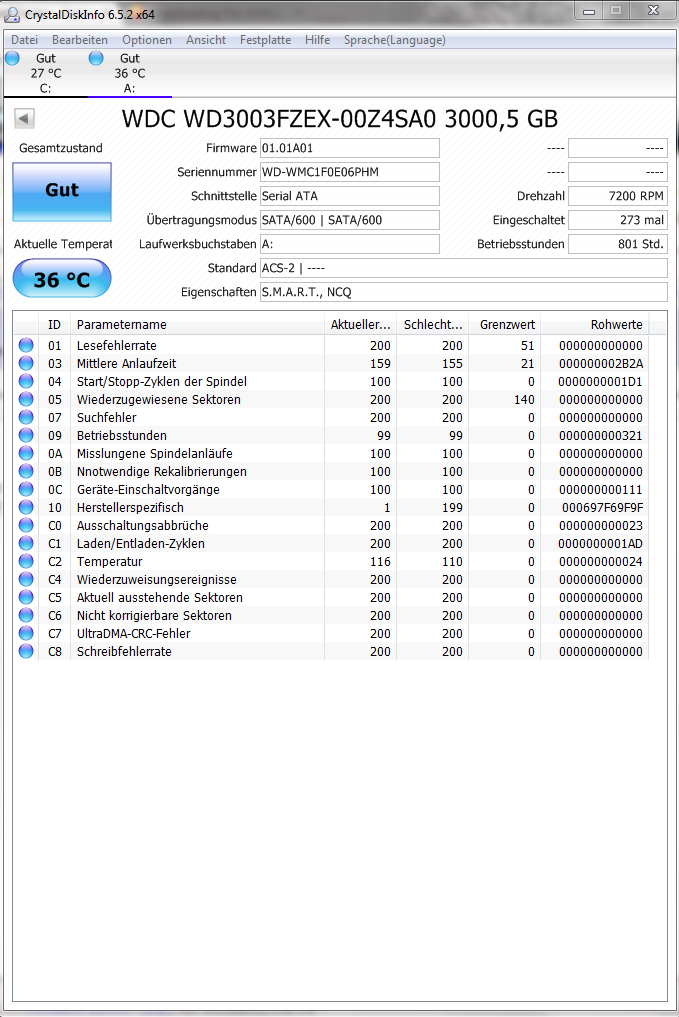Open the Sprache(Language) menu
Image resolution: width=679 pixels, height=1017 pixels.
[395, 40]
